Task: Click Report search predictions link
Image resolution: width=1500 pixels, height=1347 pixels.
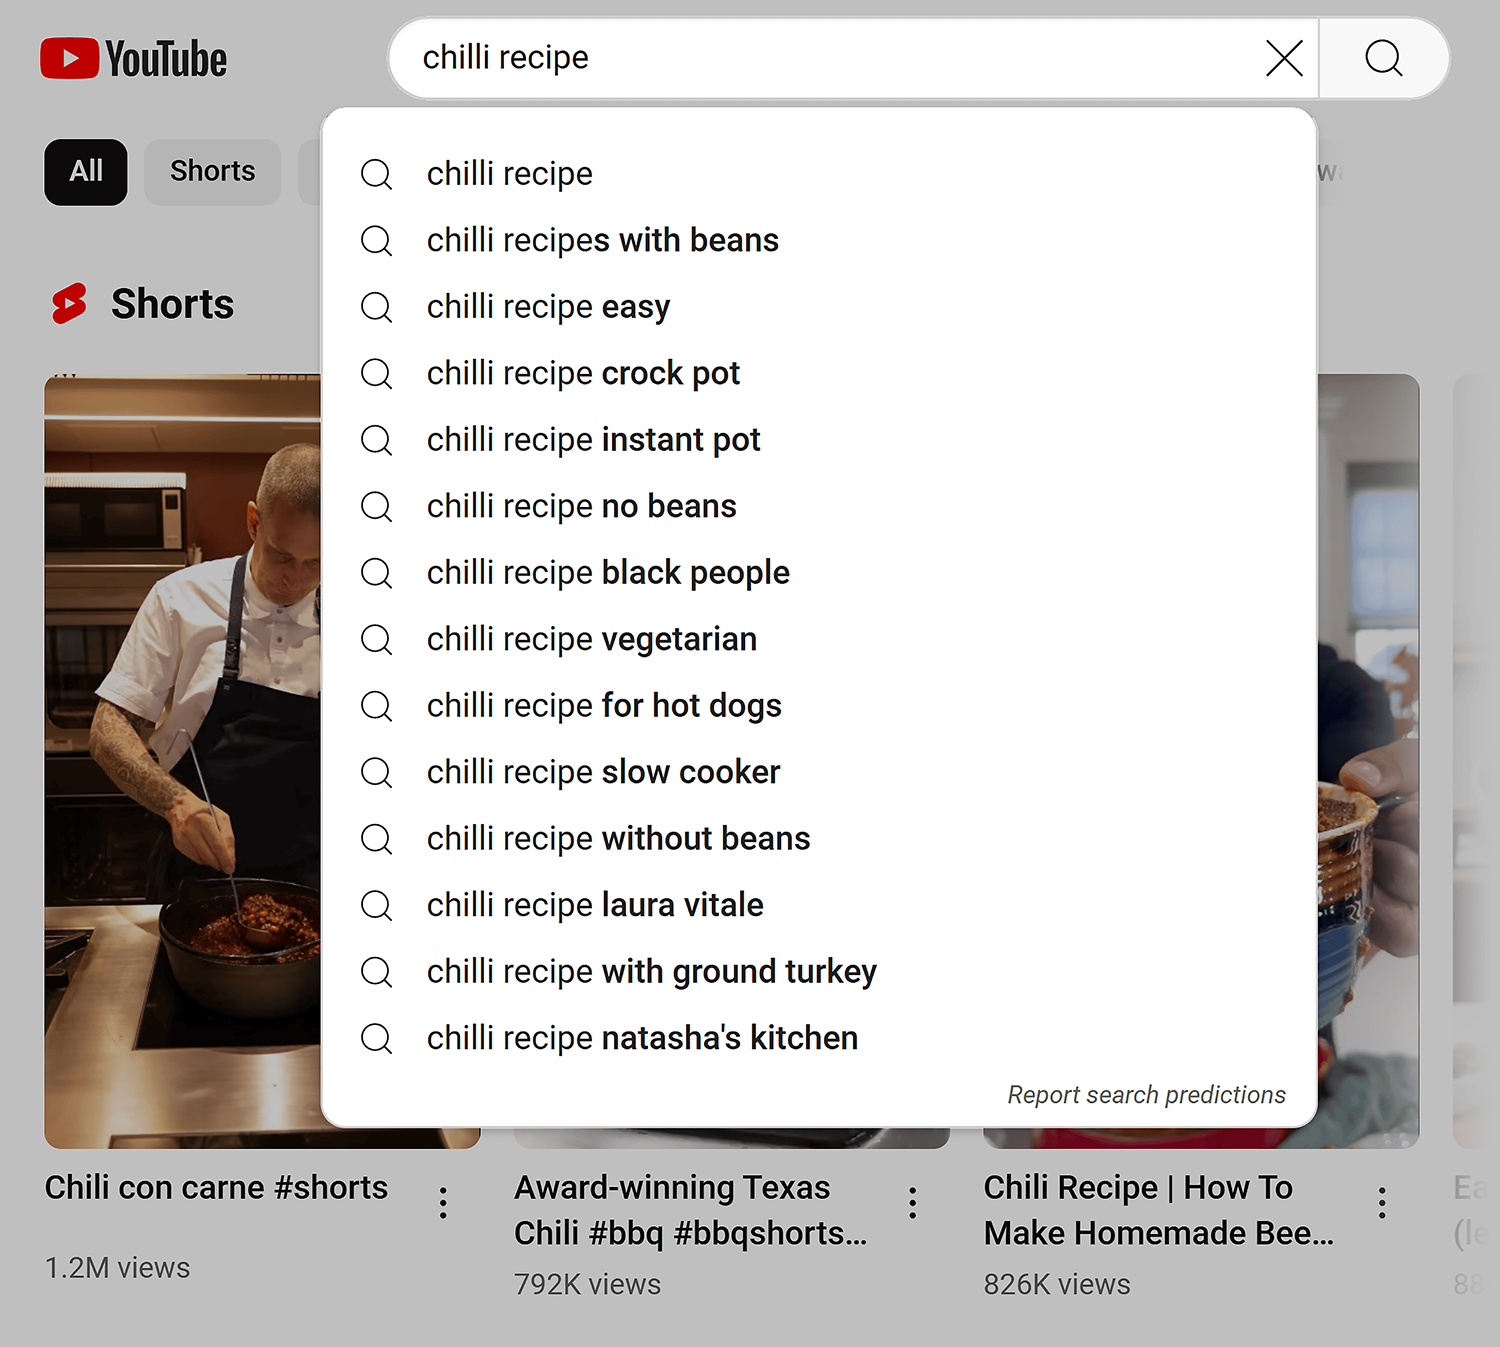Action: [1146, 1095]
